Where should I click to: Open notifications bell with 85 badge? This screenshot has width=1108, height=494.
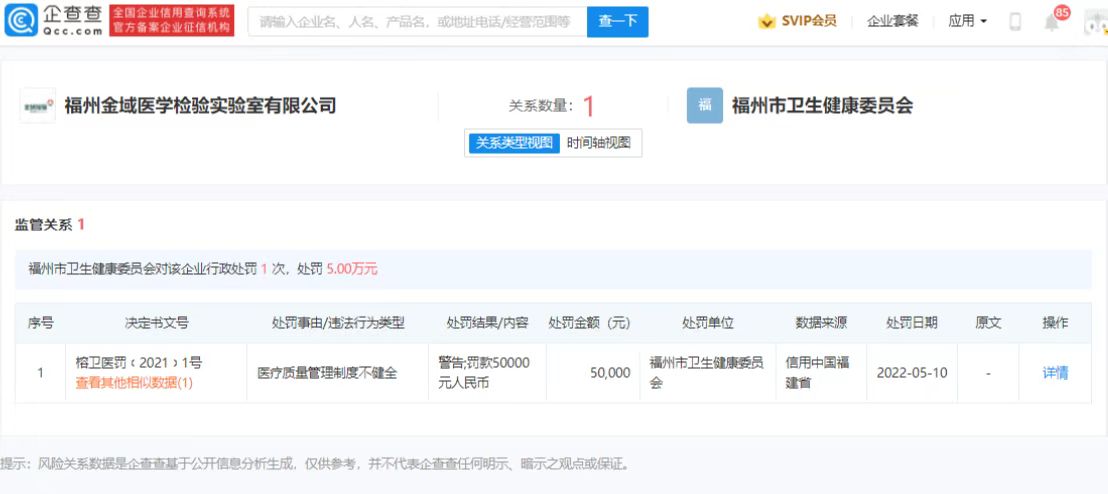pyautogui.click(x=1051, y=23)
